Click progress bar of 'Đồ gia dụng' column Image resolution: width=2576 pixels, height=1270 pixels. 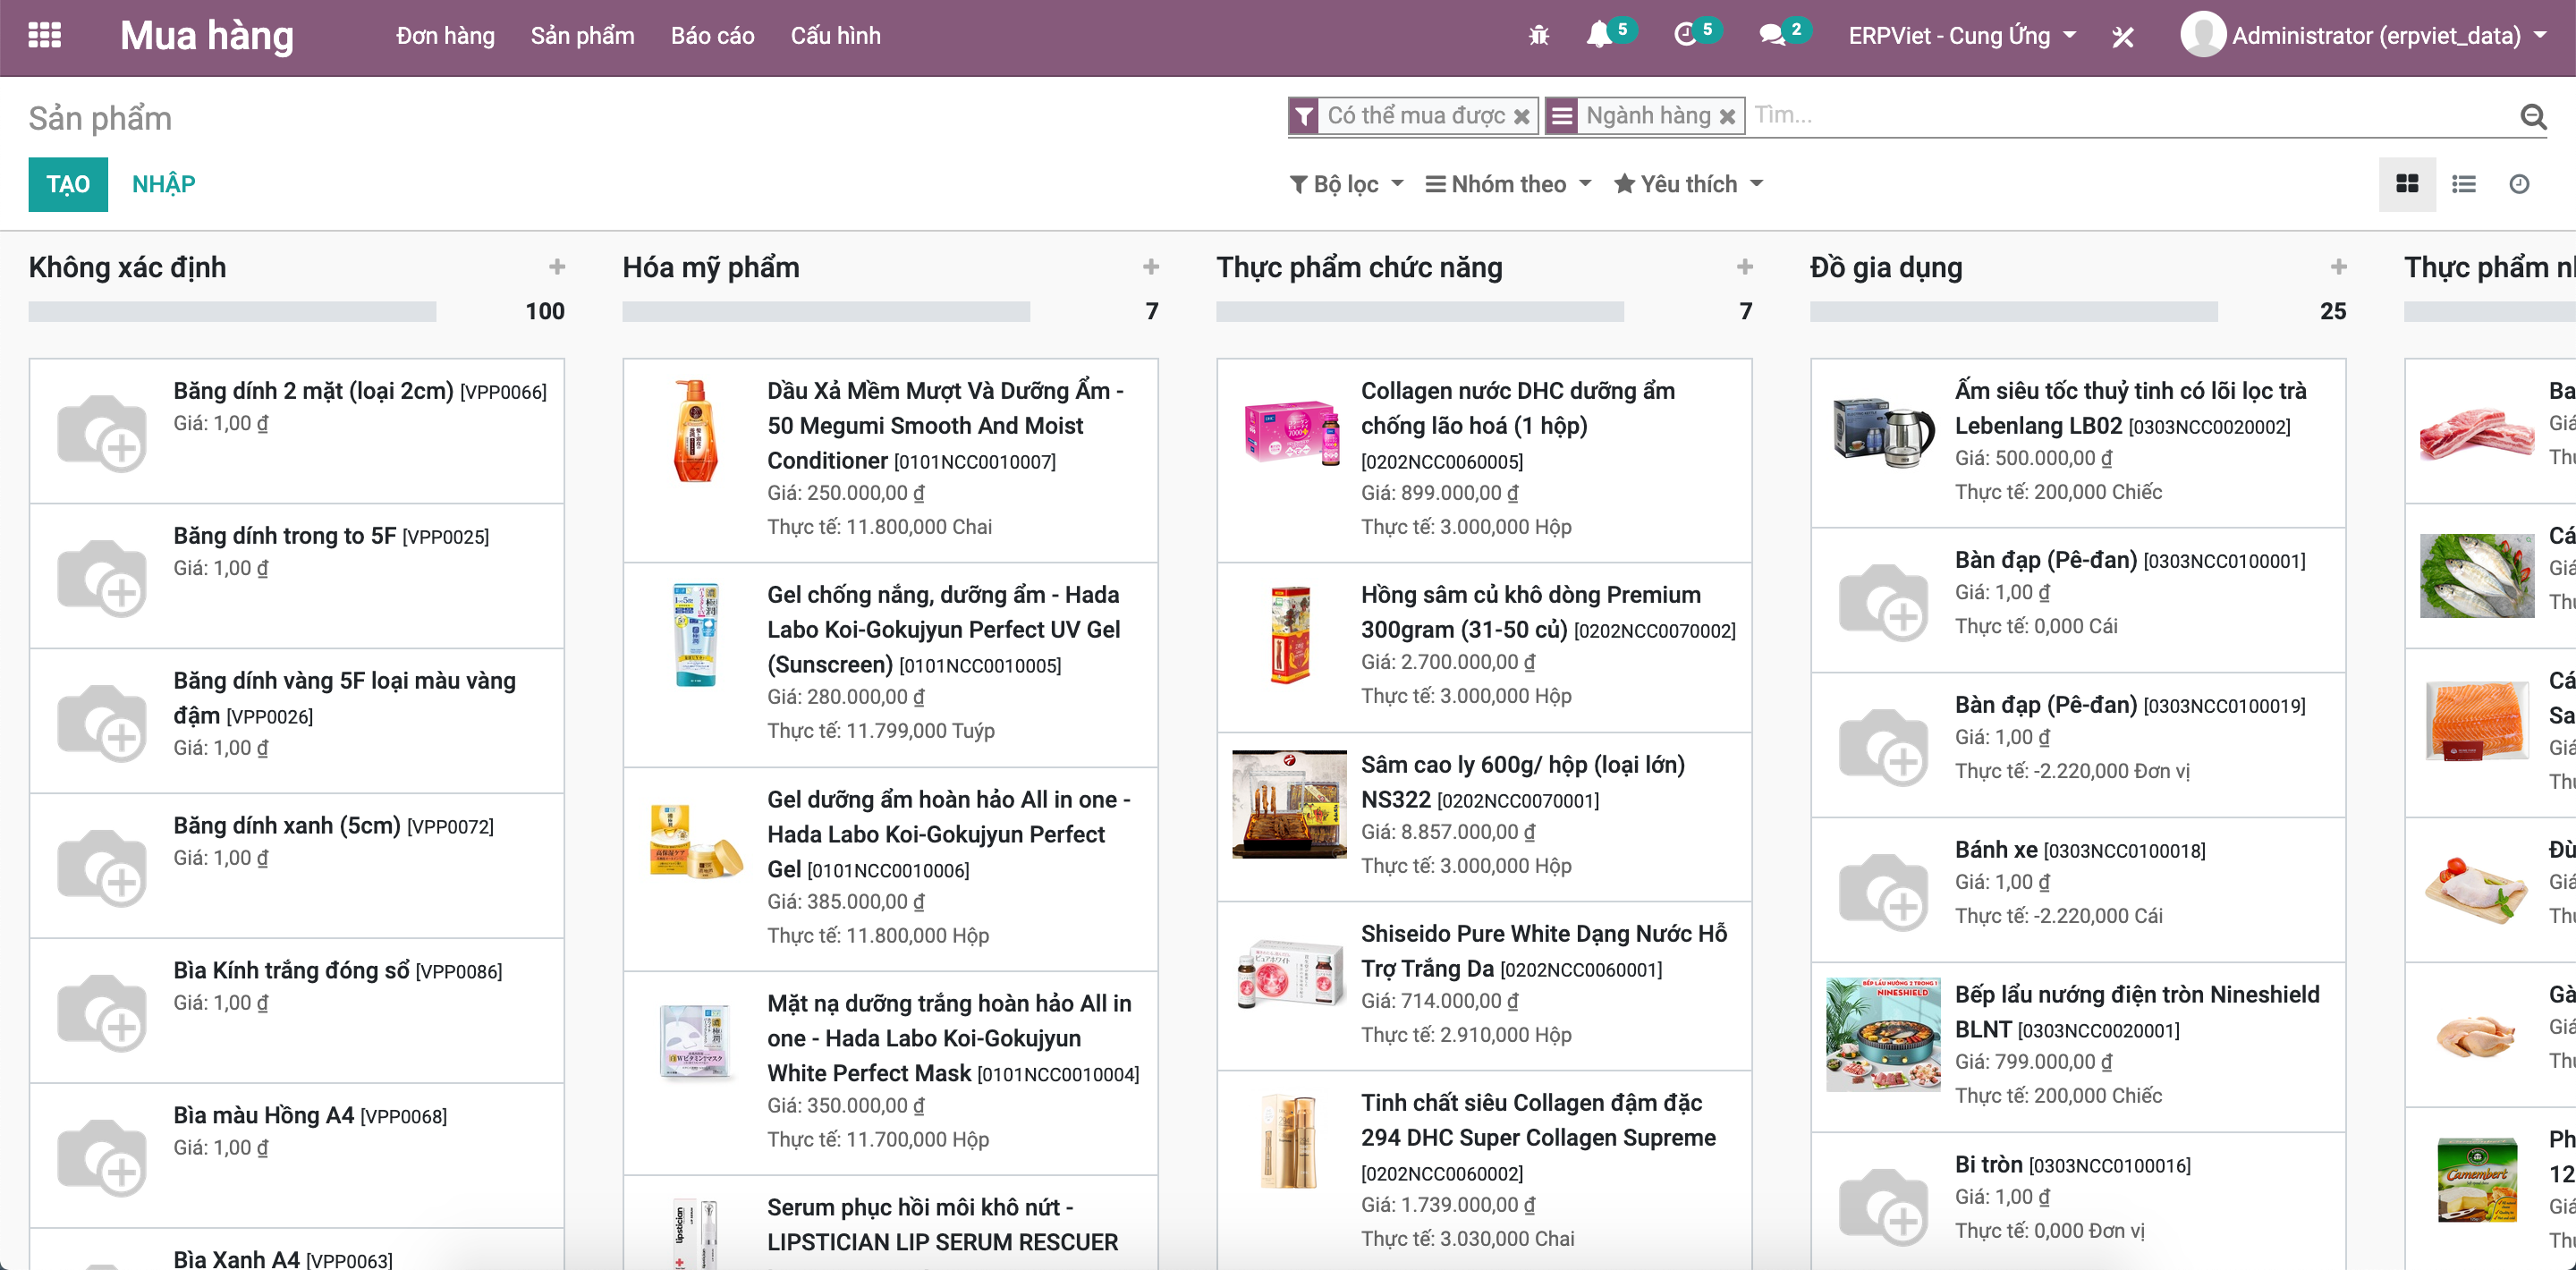click(x=2014, y=311)
